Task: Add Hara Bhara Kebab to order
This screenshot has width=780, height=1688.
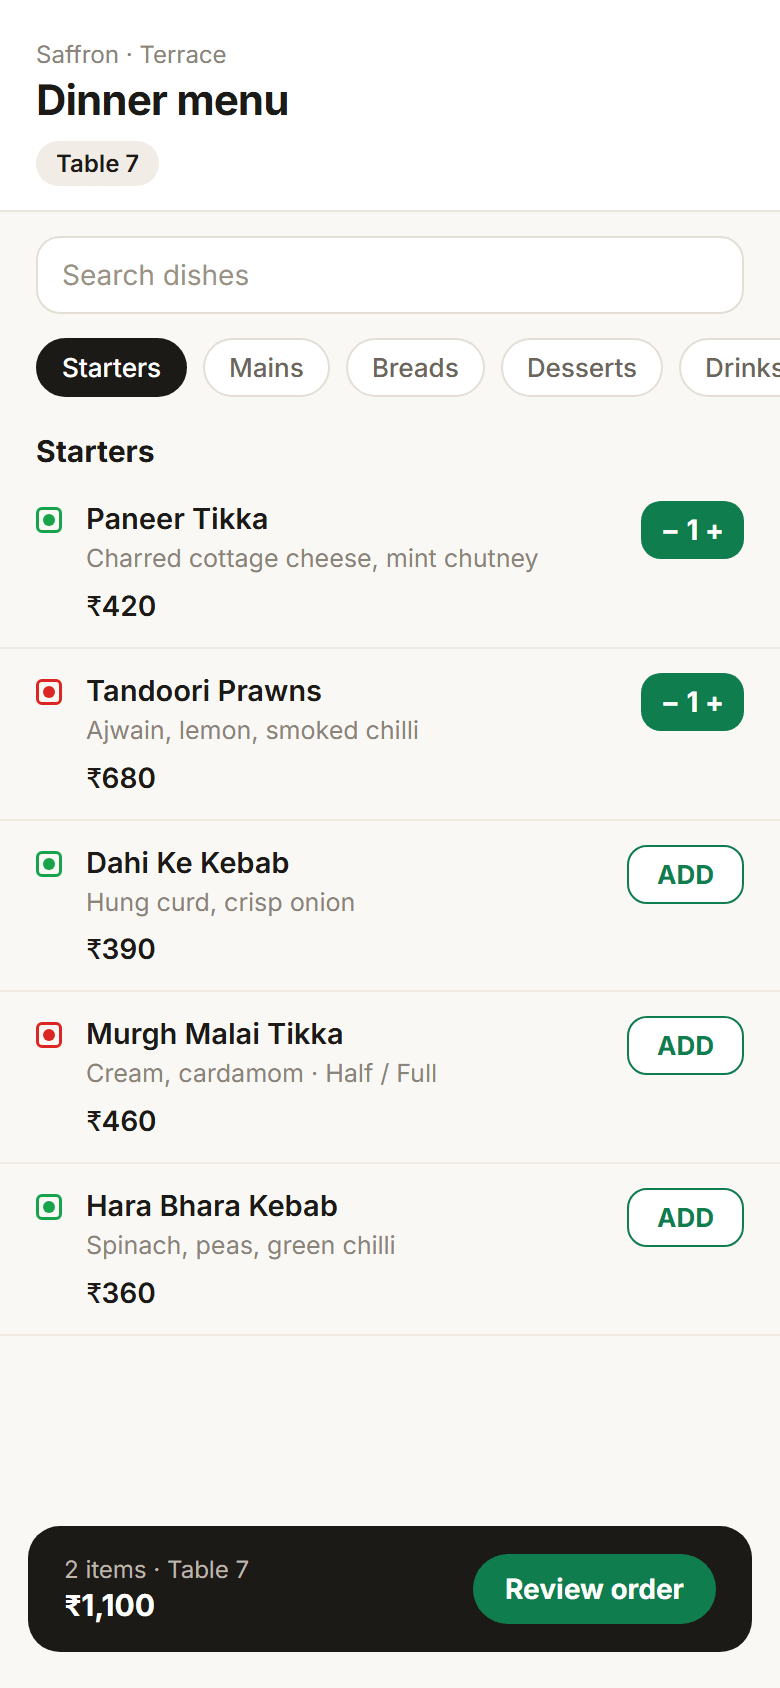Action: (x=685, y=1218)
